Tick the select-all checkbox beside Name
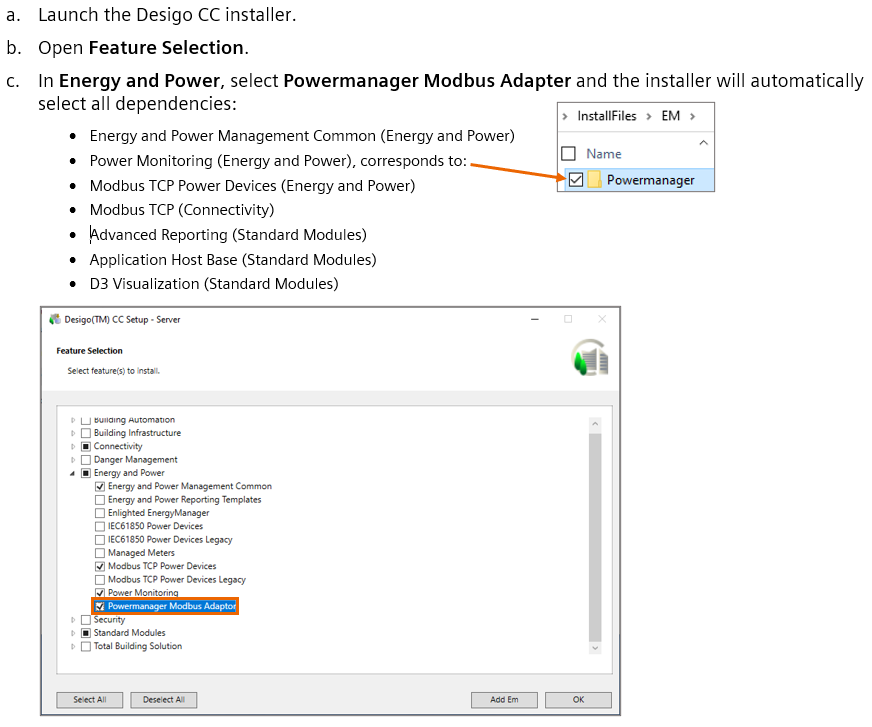Viewport: 872px width, 727px height. click(x=569, y=154)
